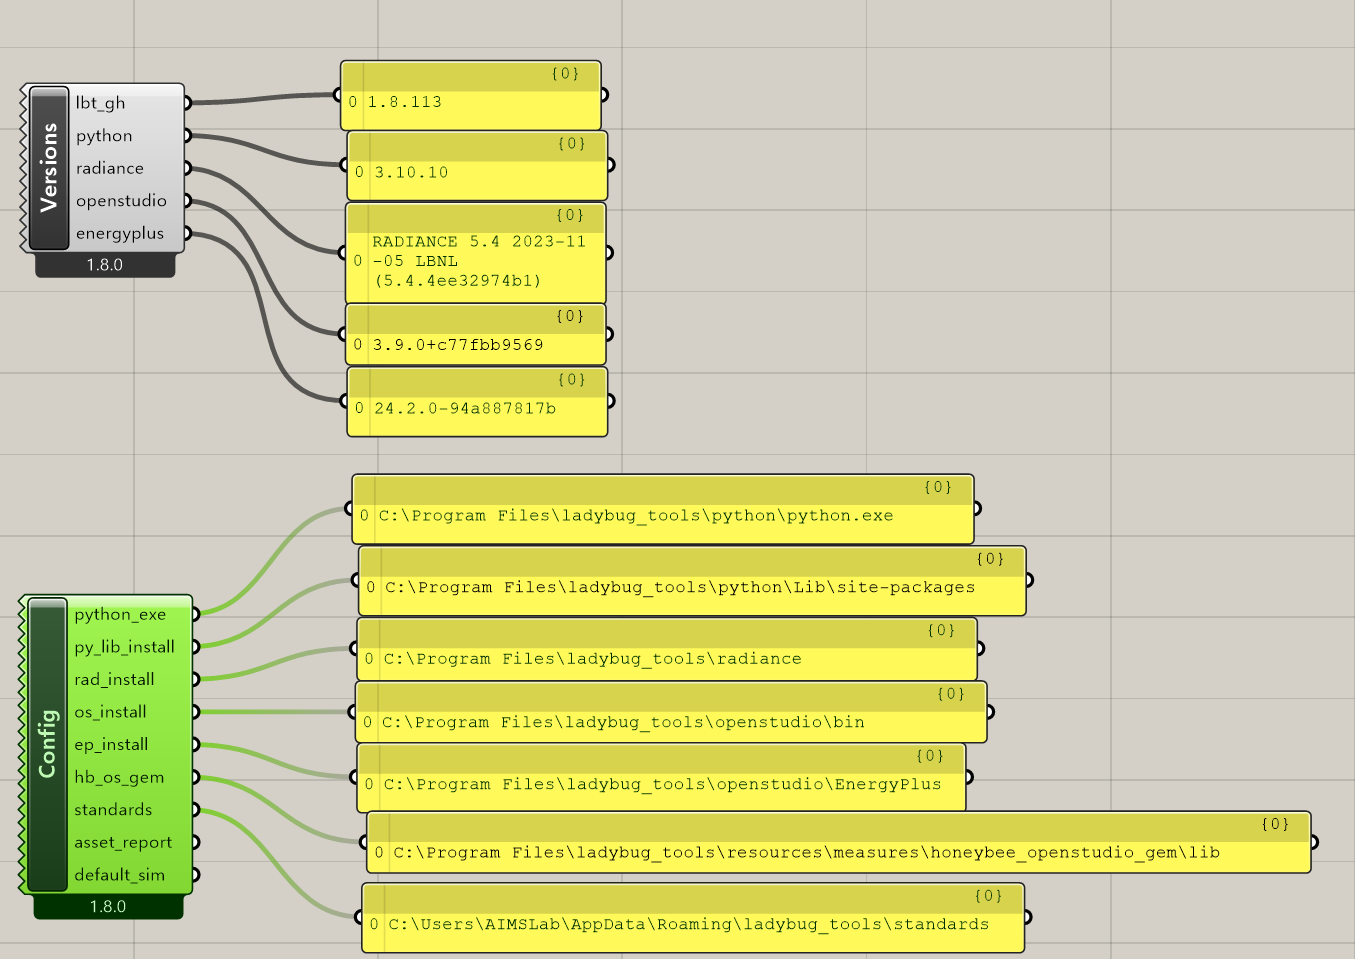
Task: Select the panel showing 24.2.0-94a887817b
Action: [478, 402]
